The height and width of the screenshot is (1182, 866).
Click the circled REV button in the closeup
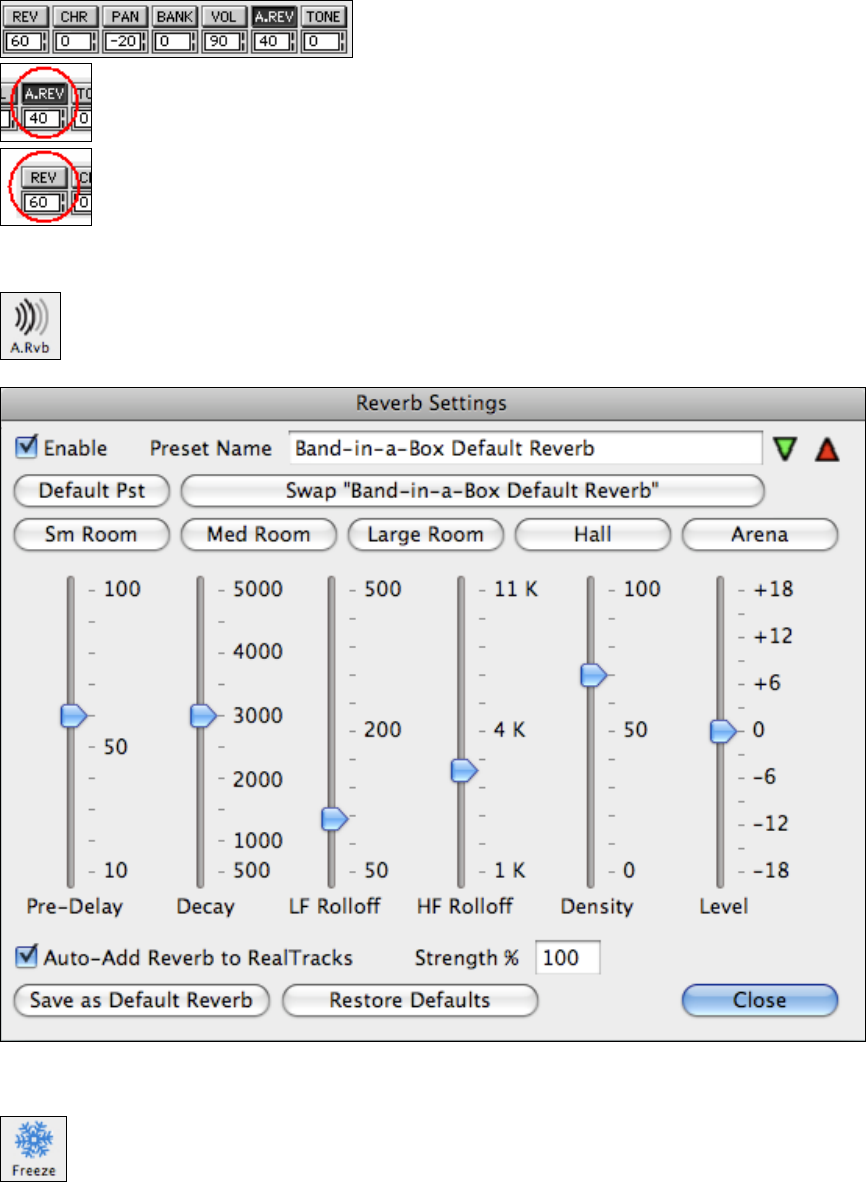point(44,177)
